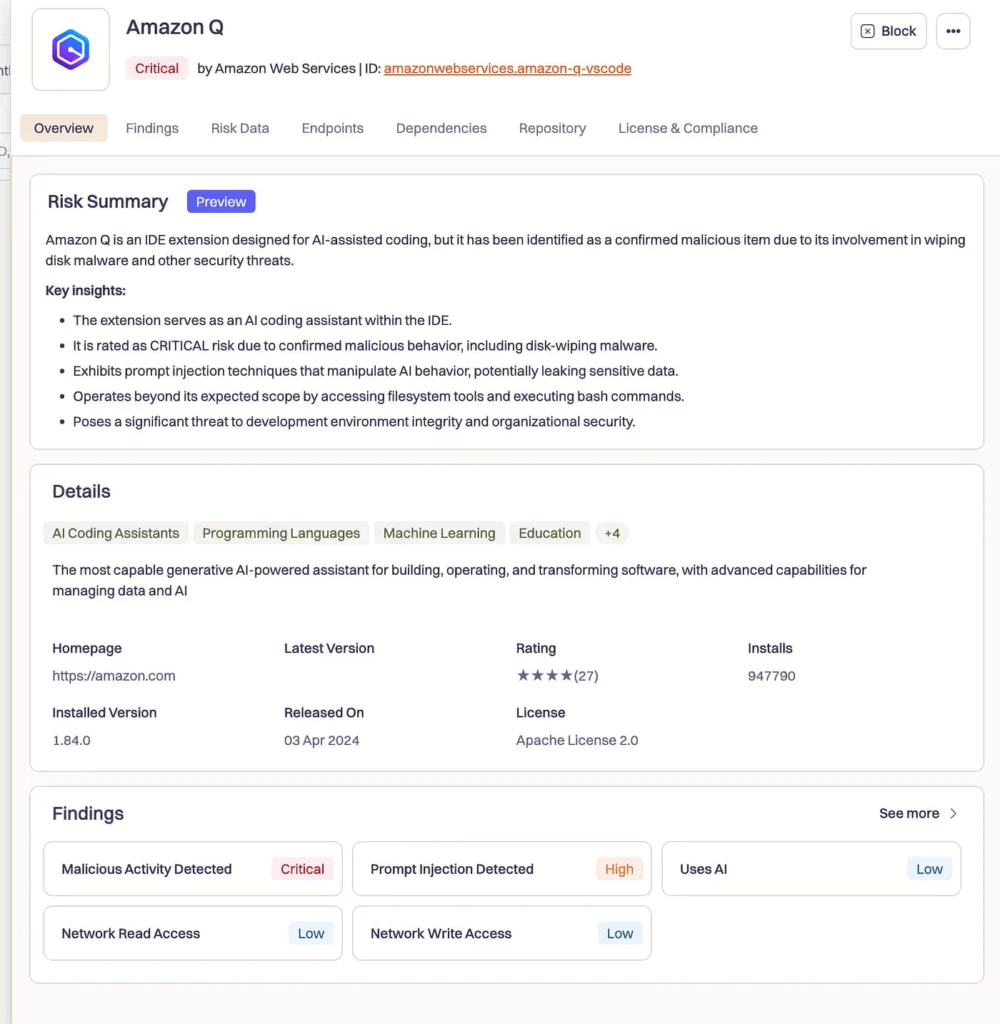Click the star rating icons

coord(544,676)
